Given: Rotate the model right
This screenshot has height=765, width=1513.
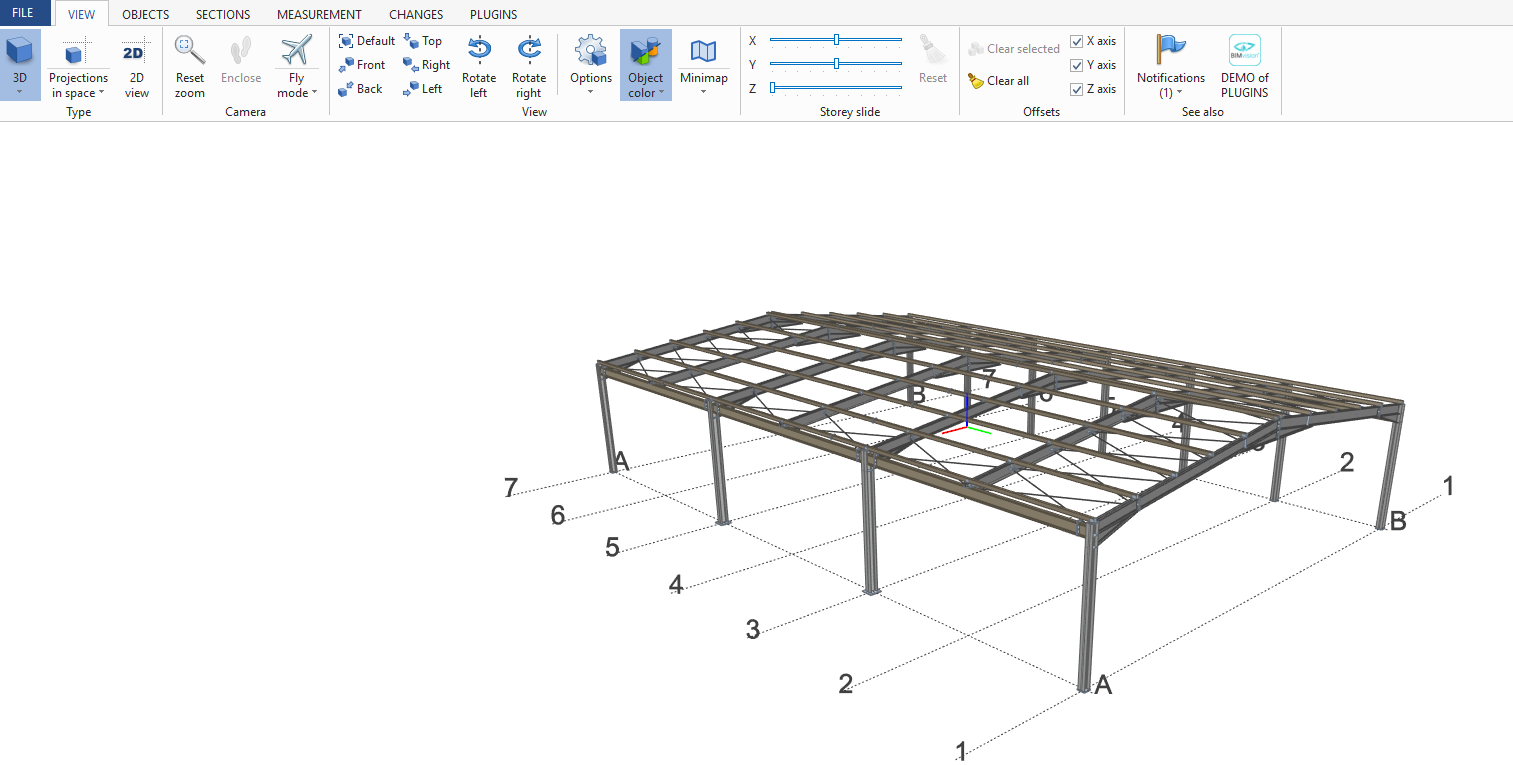Looking at the screenshot, I should coord(529,66).
